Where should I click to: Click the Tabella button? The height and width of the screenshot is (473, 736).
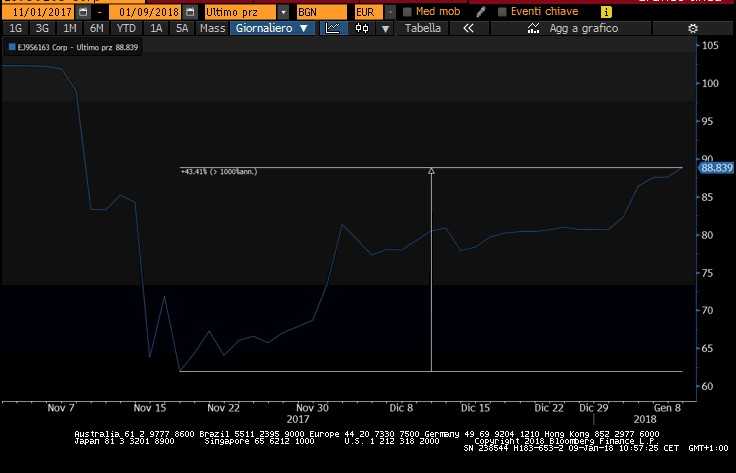point(422,28)
